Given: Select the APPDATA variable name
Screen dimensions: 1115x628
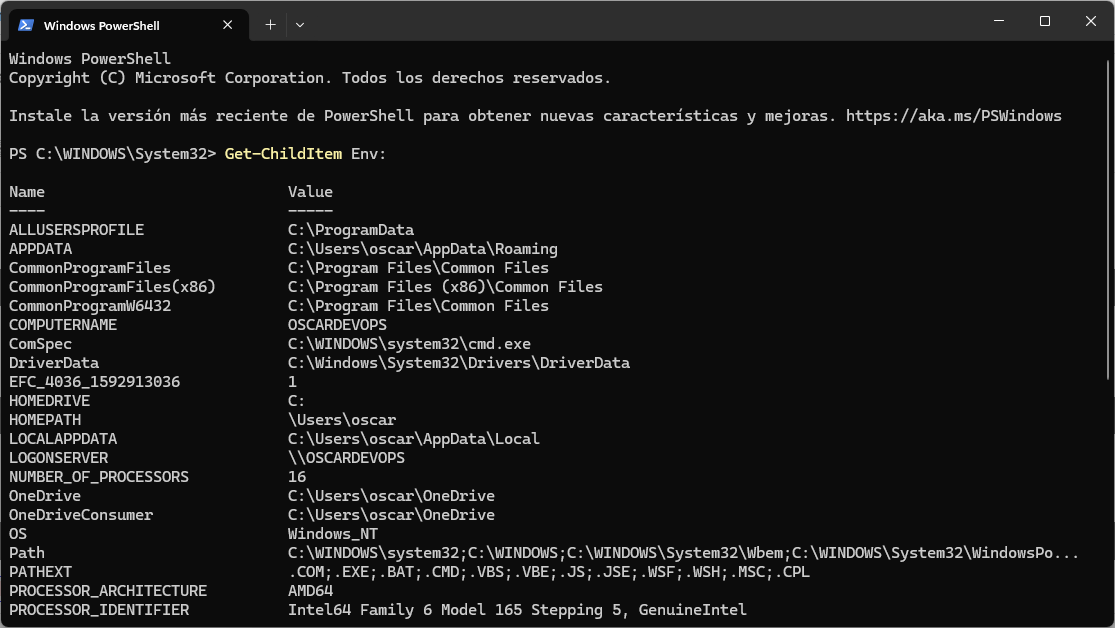Looking at the screenshot, I should coord(41,249).
